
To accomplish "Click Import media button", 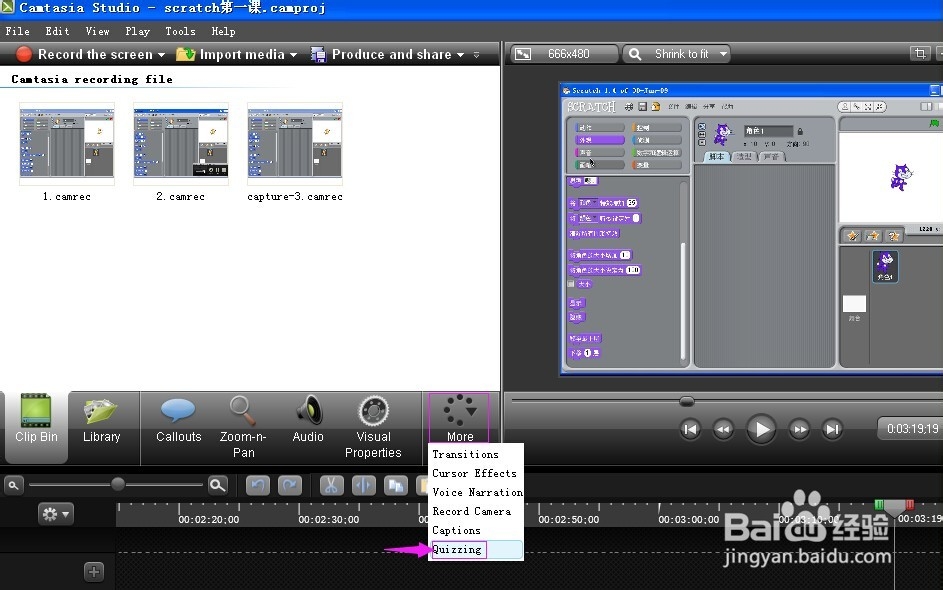I will [x=230, y=54].
